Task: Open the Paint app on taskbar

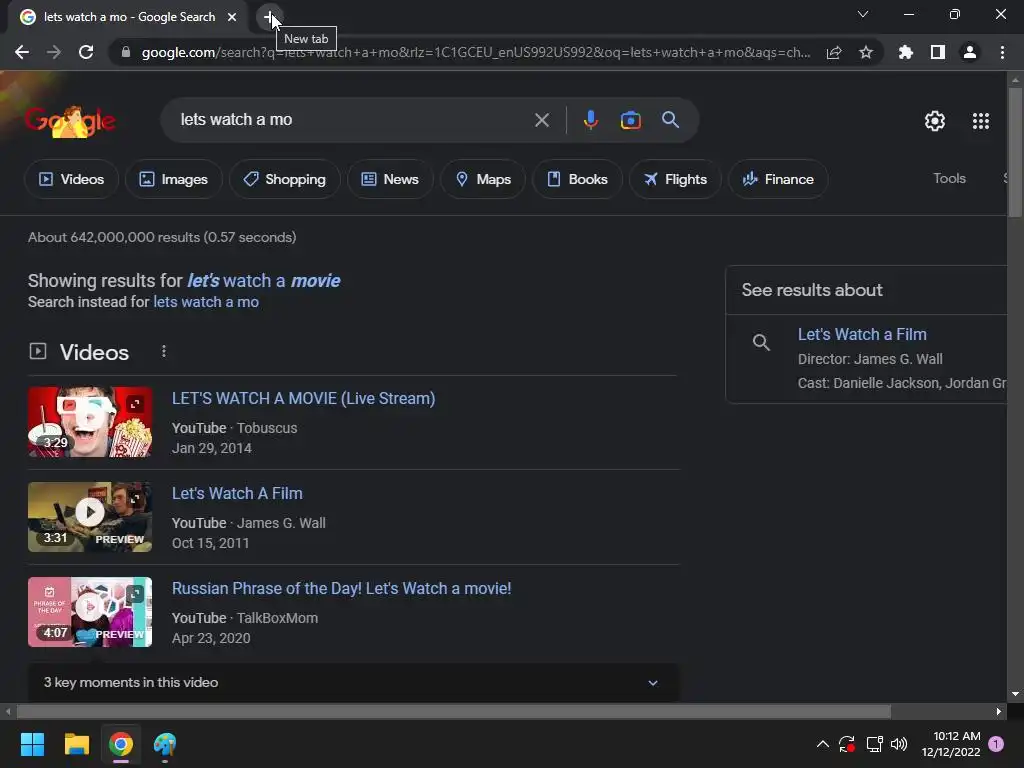Action: [x=165, y=744]
